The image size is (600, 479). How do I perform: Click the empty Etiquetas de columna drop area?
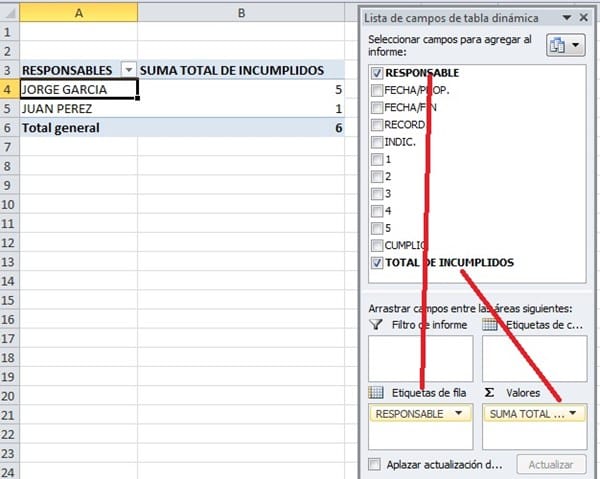[x=535, y=358]
